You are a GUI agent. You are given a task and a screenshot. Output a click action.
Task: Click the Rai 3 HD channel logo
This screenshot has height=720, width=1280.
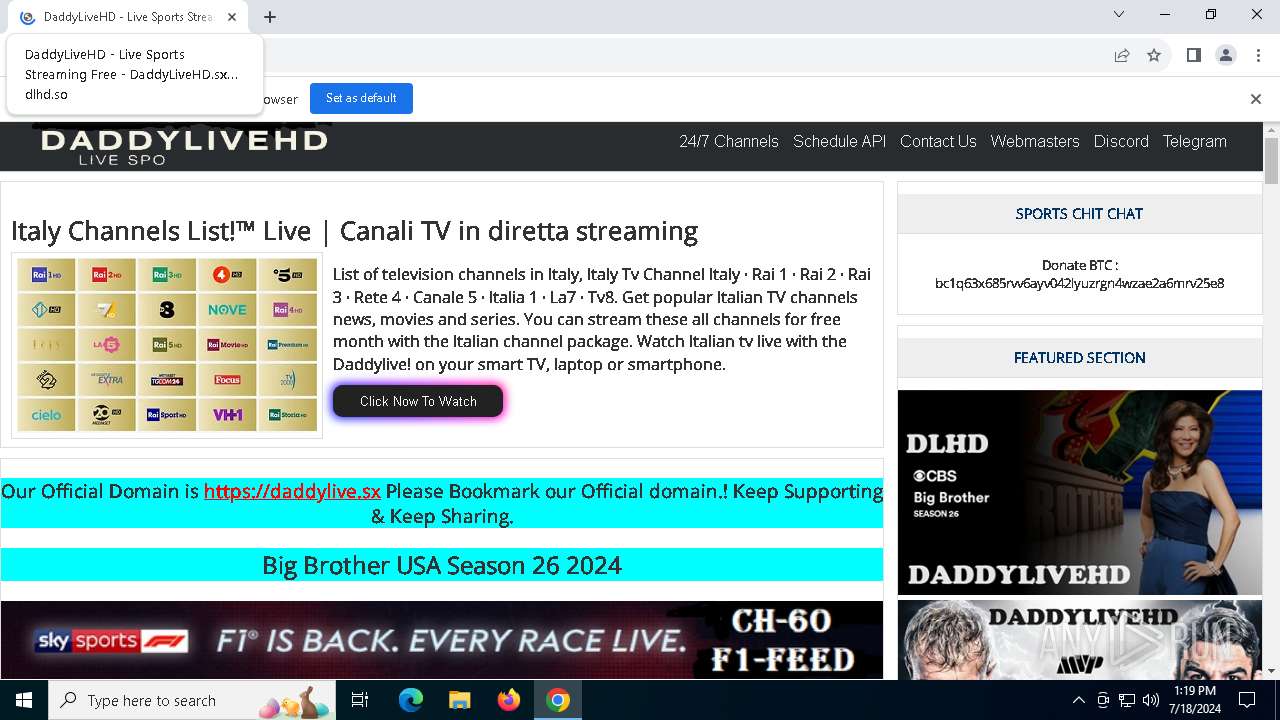[167, 275]
